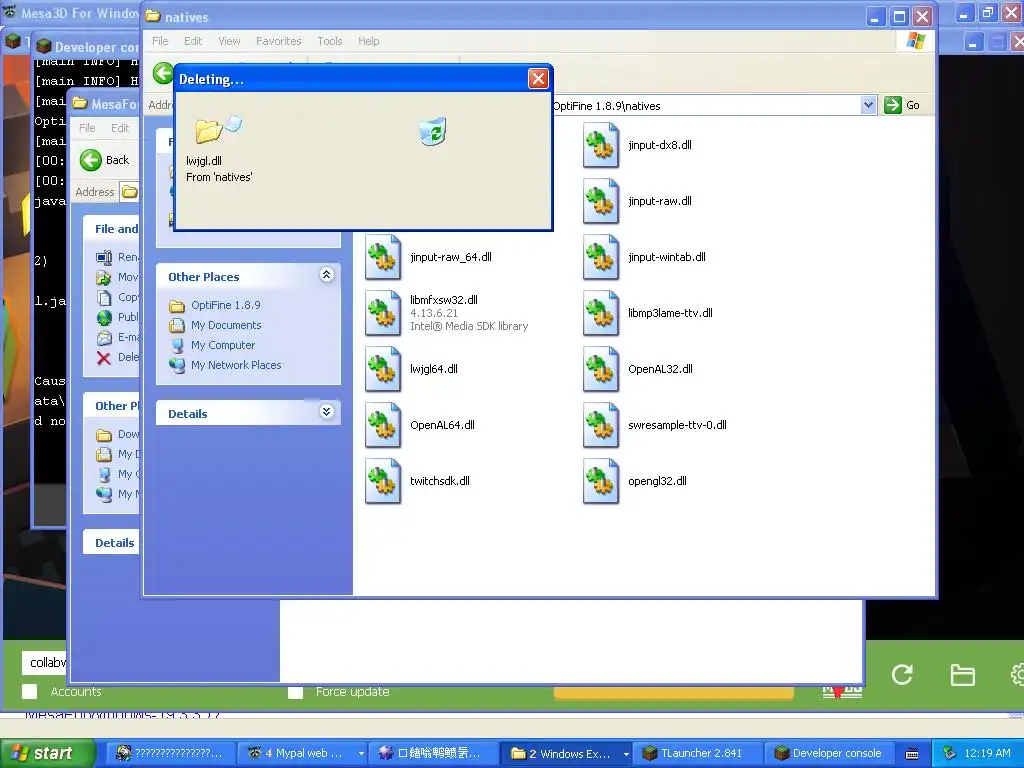Open the View menu
Screen dimensions: 1024x768
tap(229, 40)
